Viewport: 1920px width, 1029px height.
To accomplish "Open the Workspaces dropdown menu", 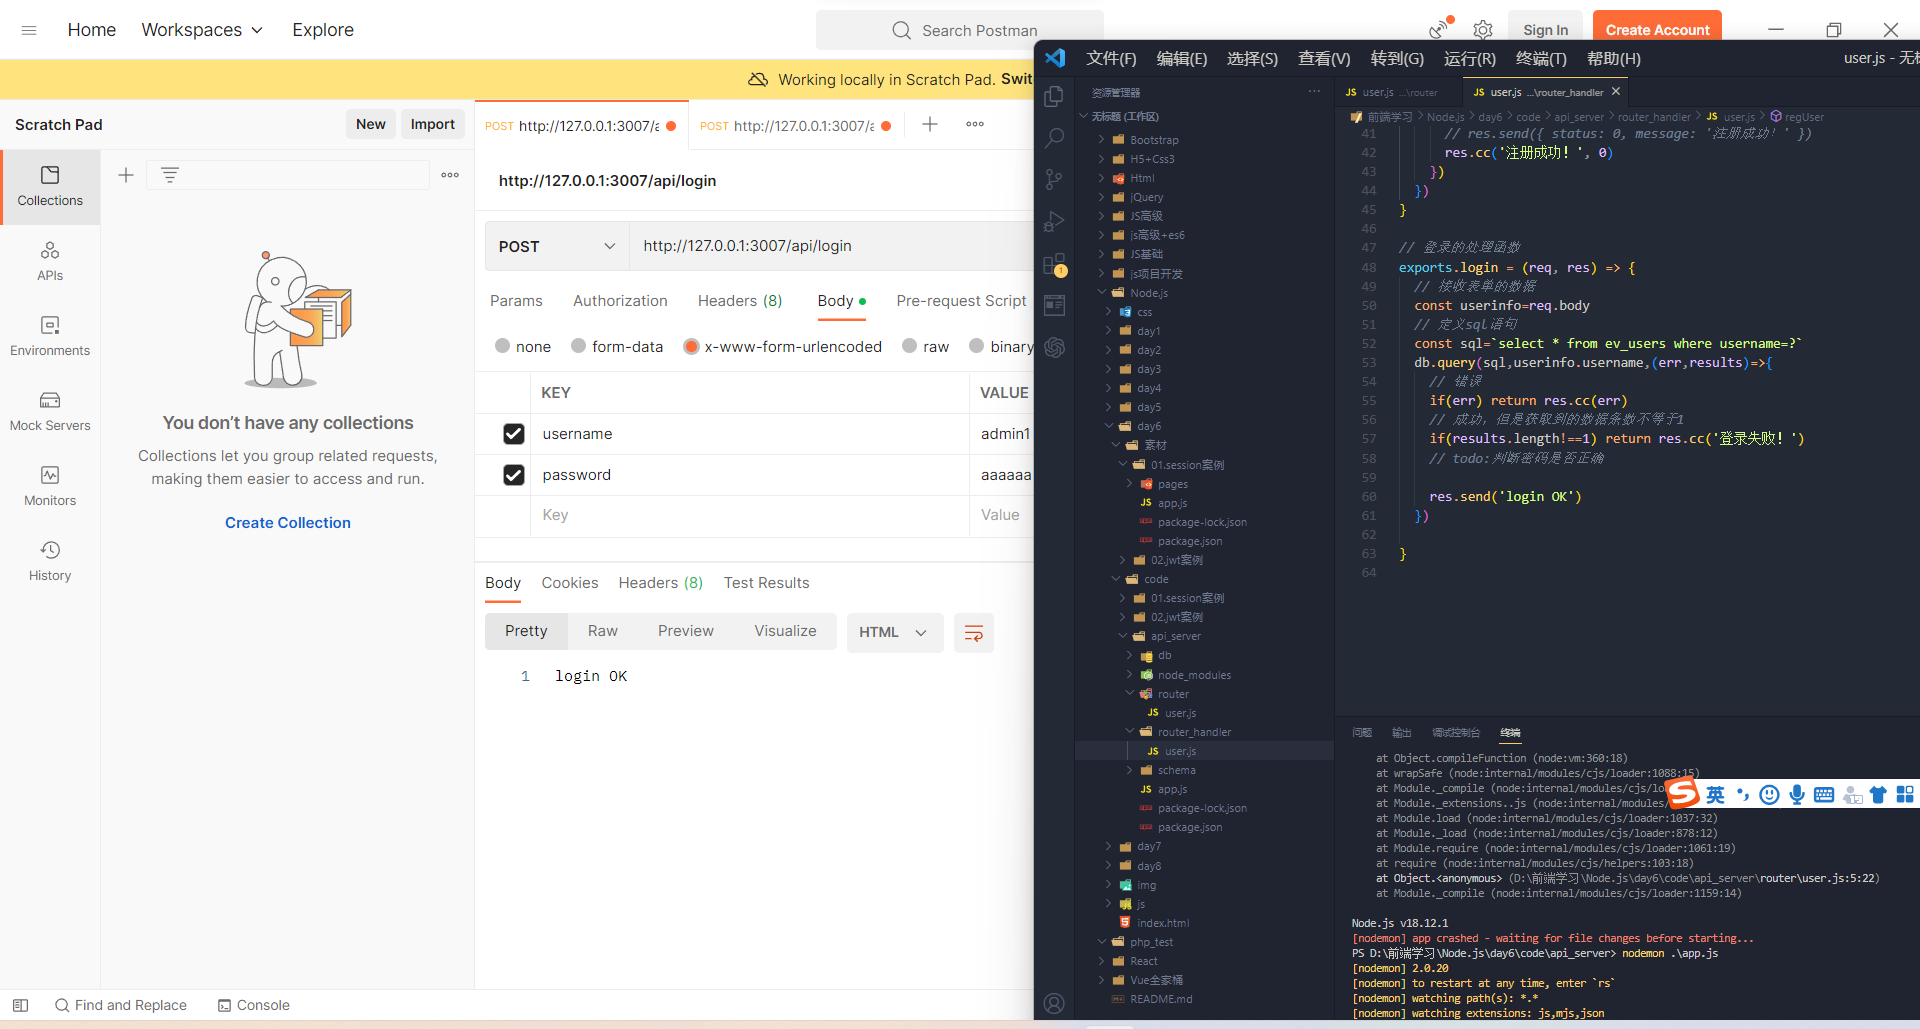I will pos(202,30).
